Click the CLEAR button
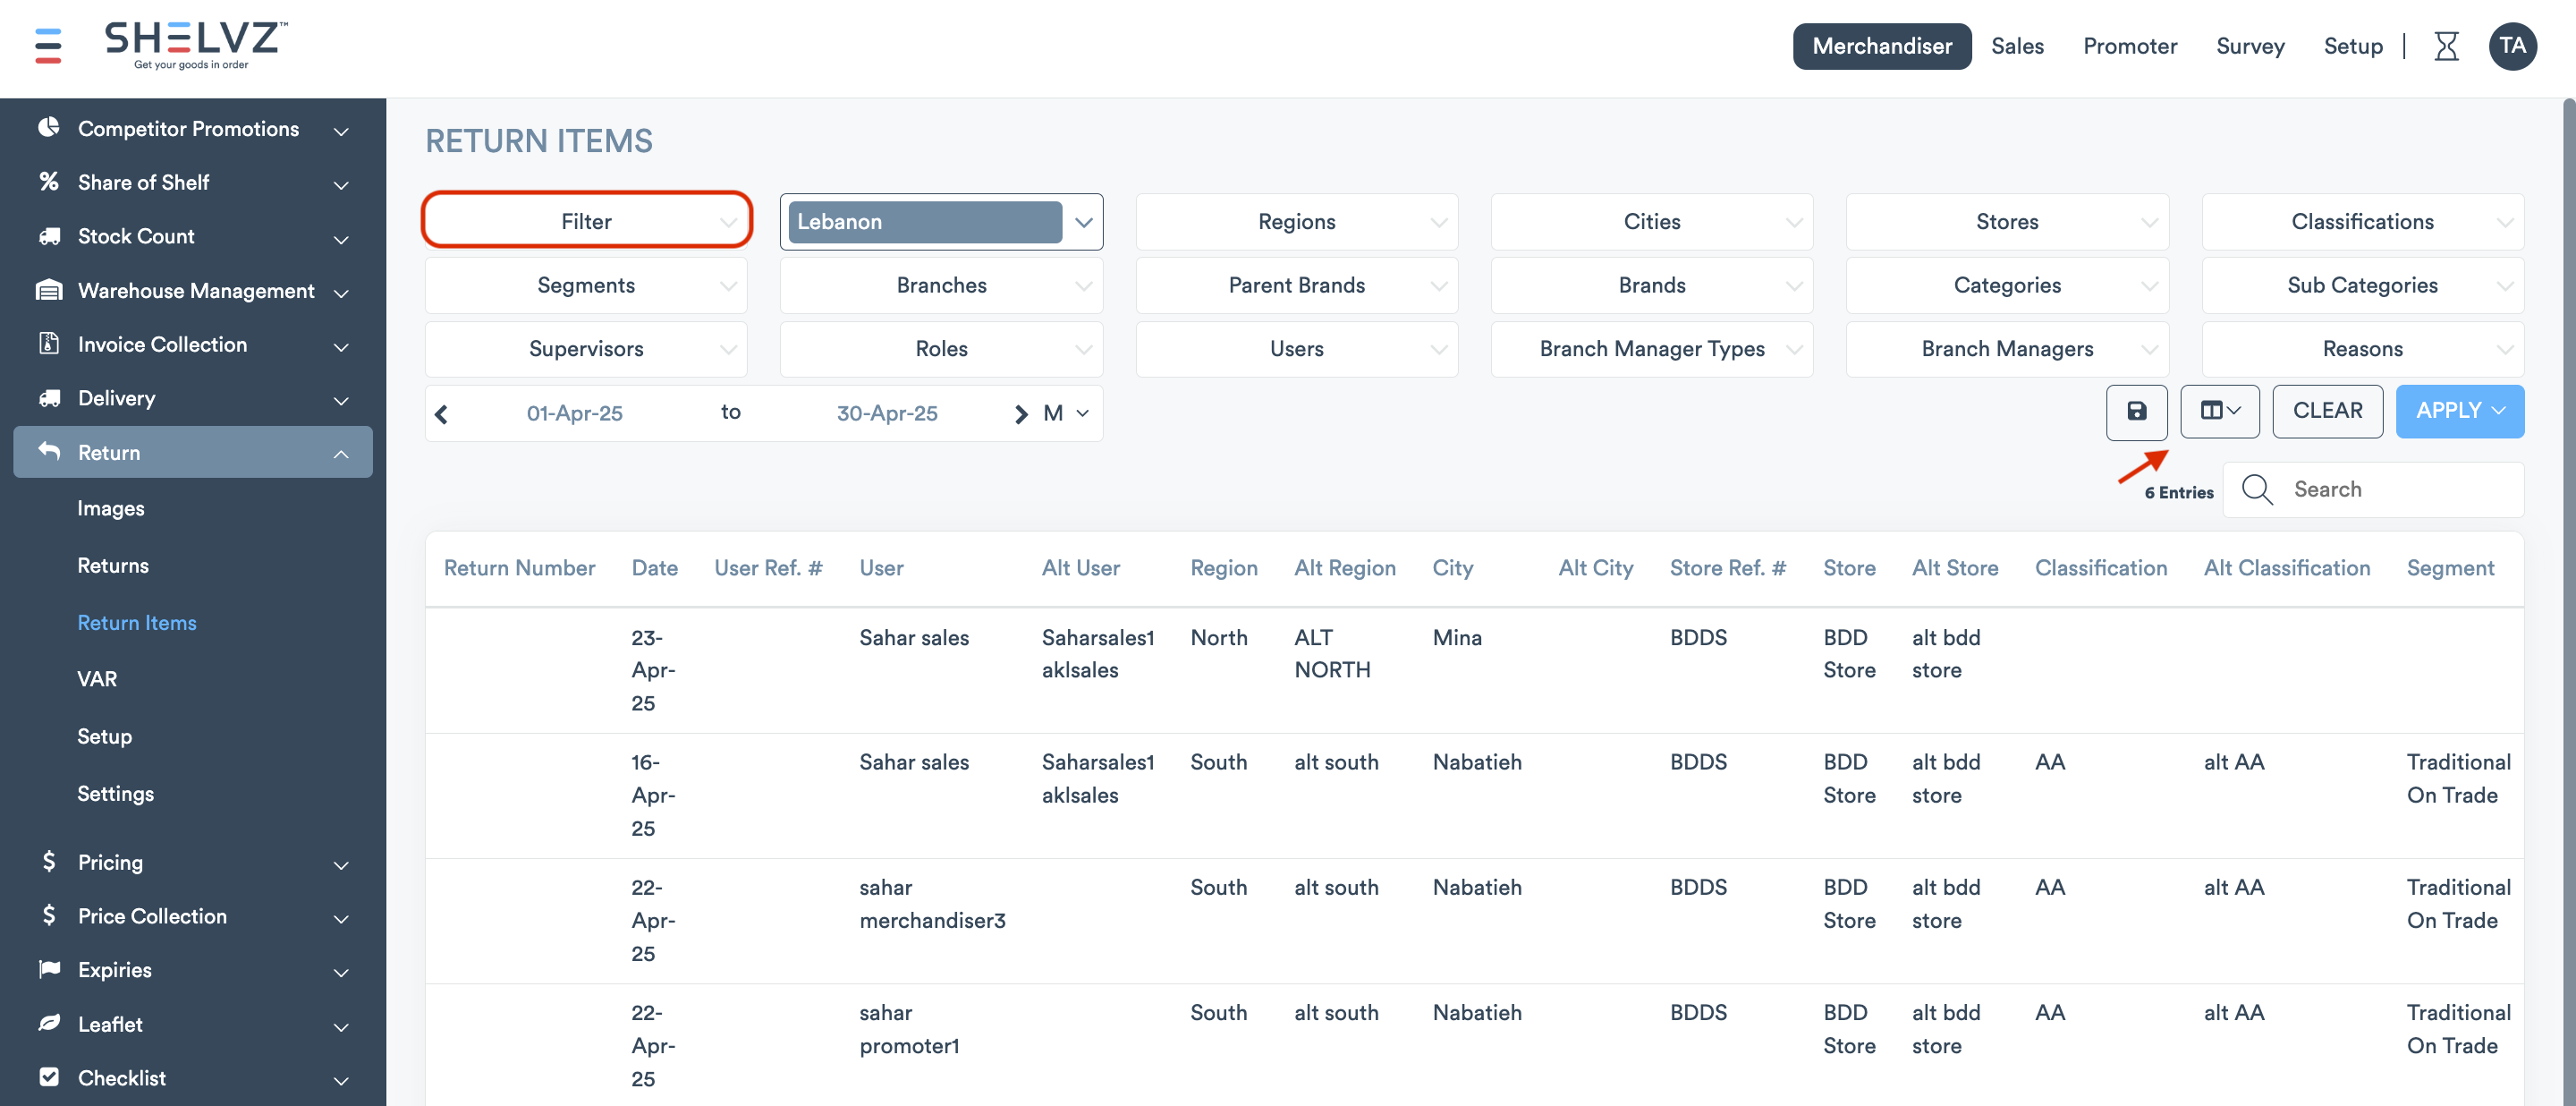The width and height of the screenshot is (2576, 1106). (2326, 411)
